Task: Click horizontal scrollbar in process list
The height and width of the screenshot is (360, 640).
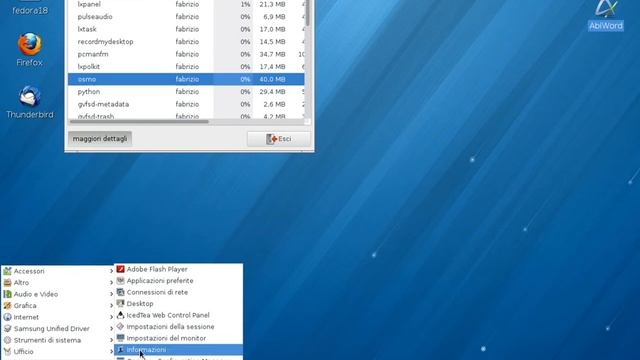Action: tap(139, 122)
